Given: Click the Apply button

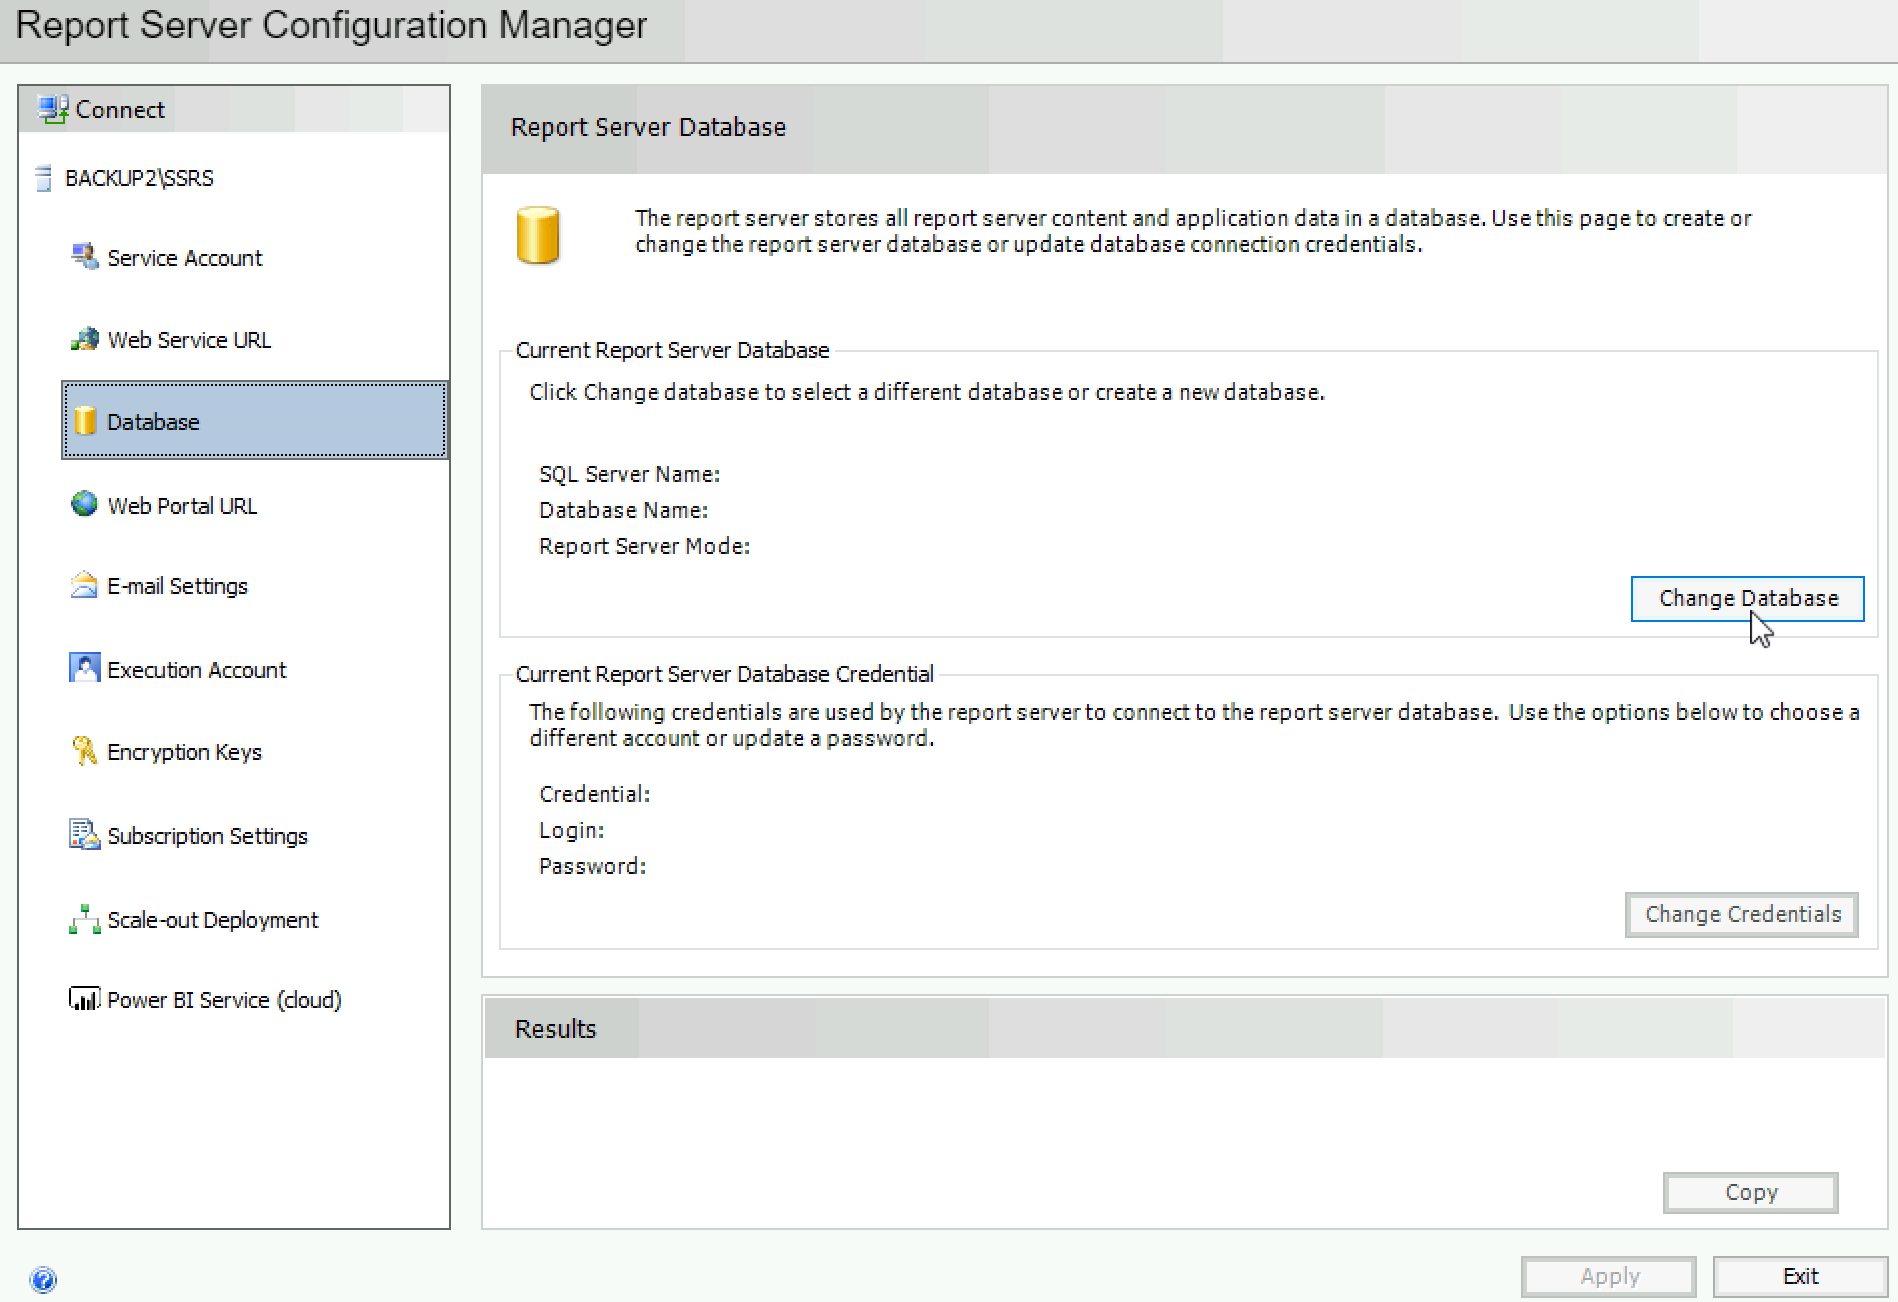Looking at the screenshot, I should [x=1609, y=1276].
